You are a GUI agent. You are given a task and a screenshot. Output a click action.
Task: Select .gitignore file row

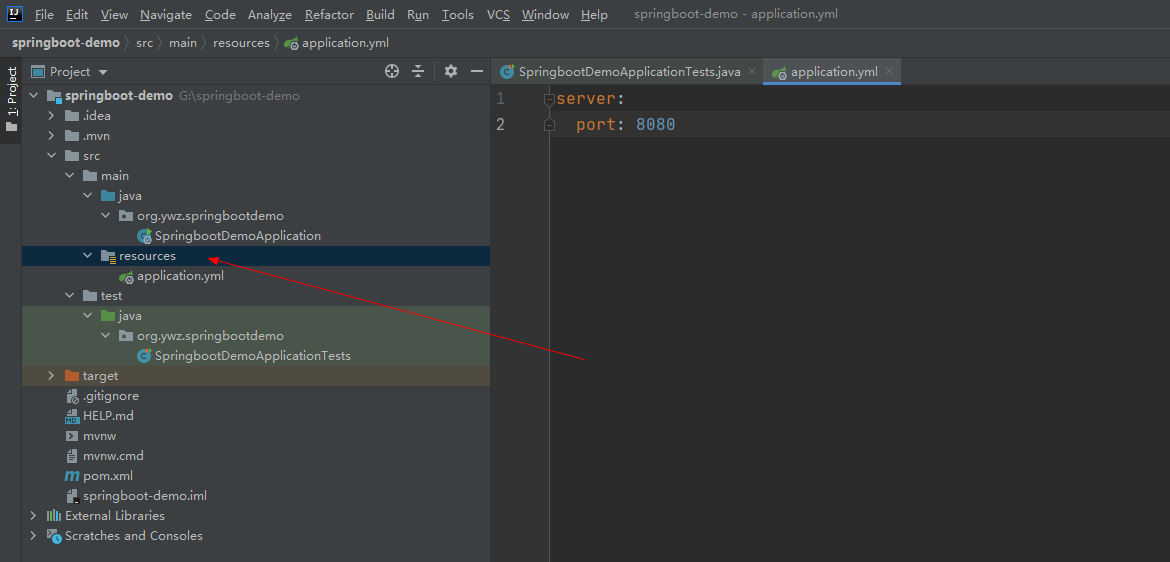pos(256,396)
